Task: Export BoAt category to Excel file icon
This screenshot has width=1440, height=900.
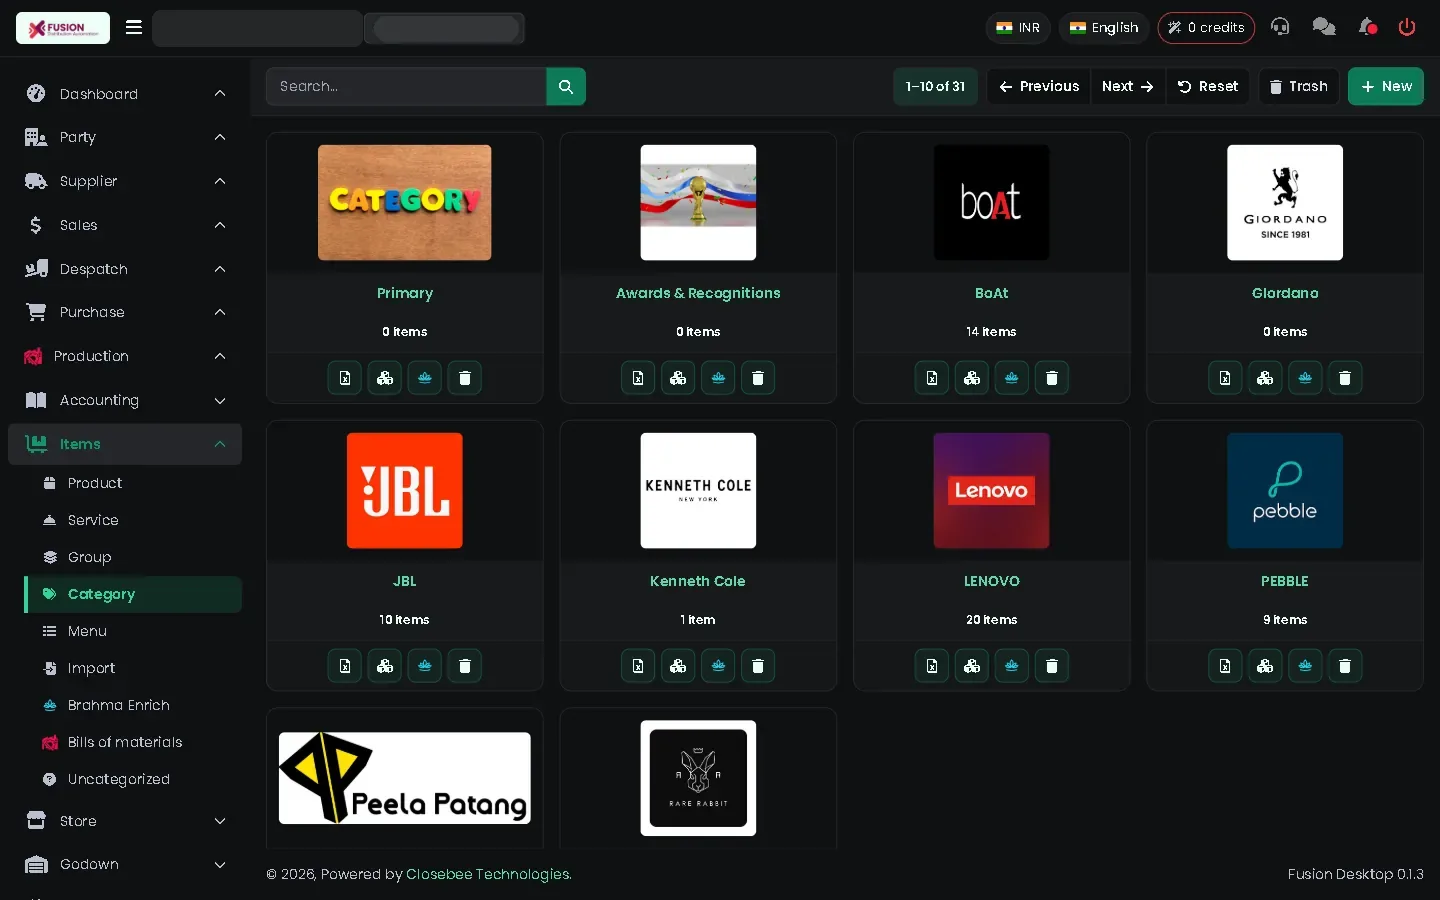Action: click(932, 378)
